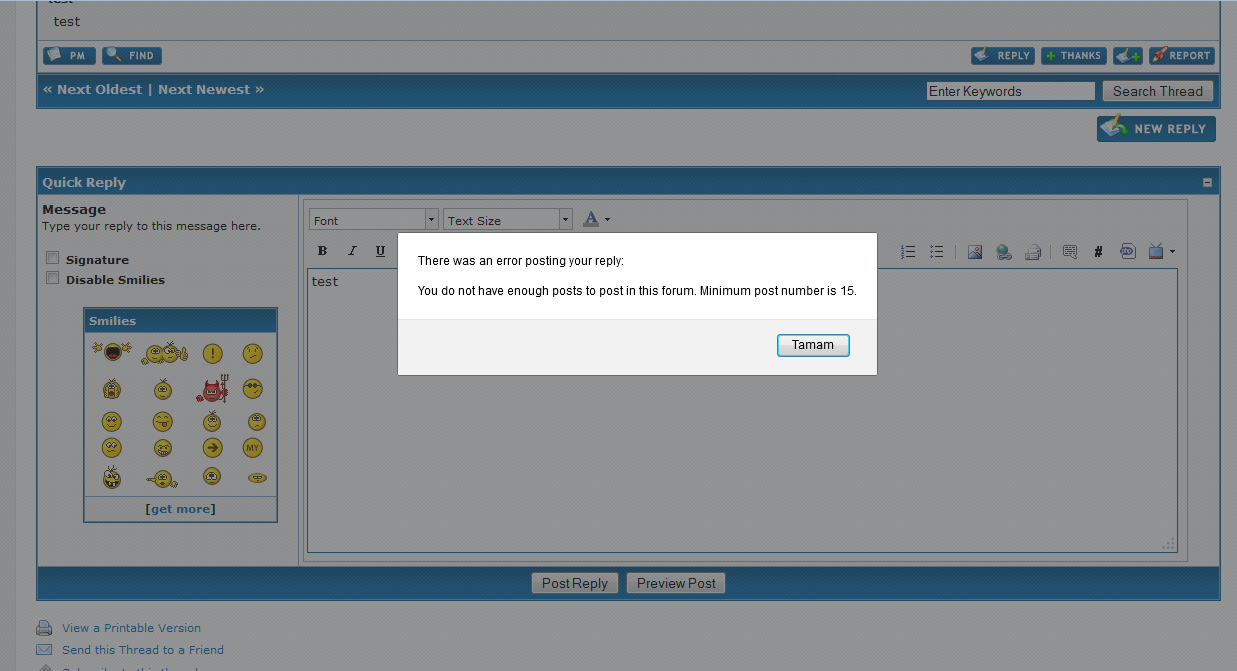
Task: Click the insert quote toolbar icon
Action: [x=1070, y=252]
